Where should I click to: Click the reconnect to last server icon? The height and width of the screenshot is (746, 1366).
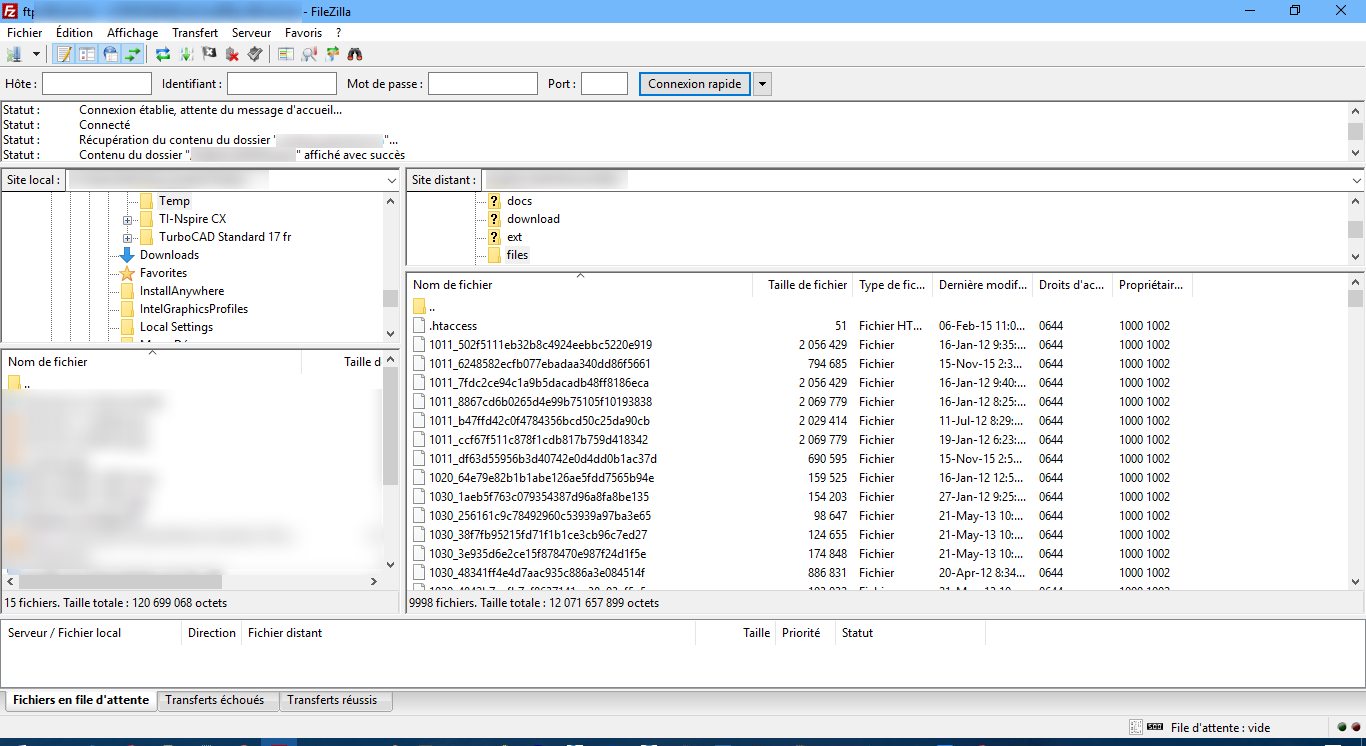pyautogui.click(x=254, y=54)
